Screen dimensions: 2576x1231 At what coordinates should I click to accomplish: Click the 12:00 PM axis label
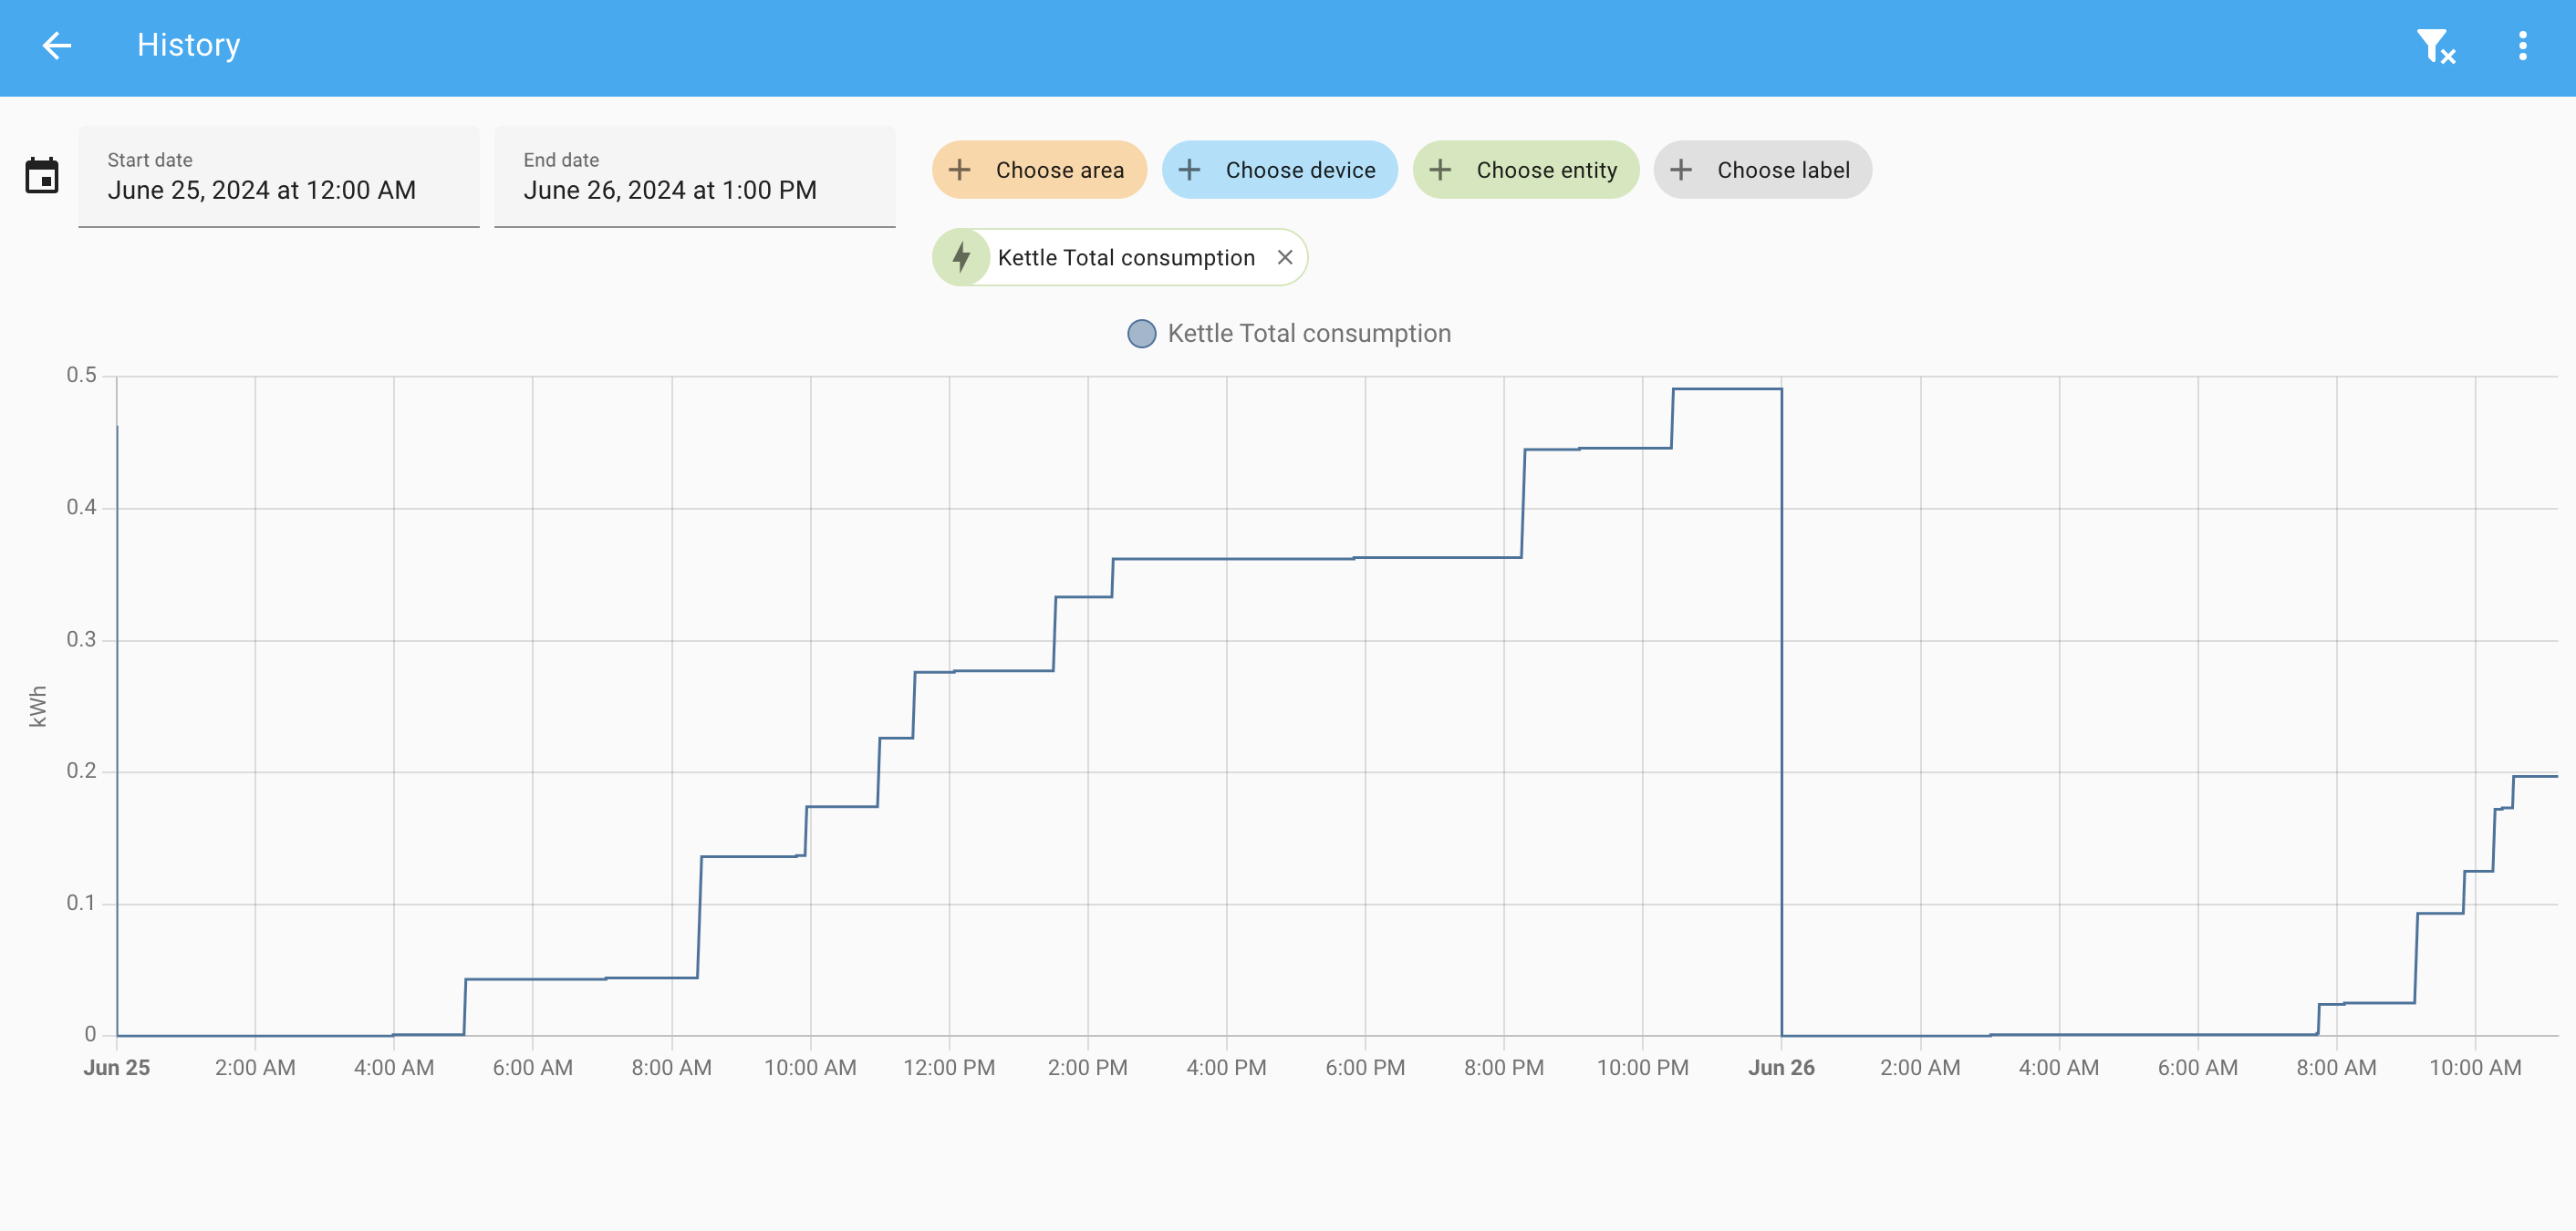coord(948,1067)
